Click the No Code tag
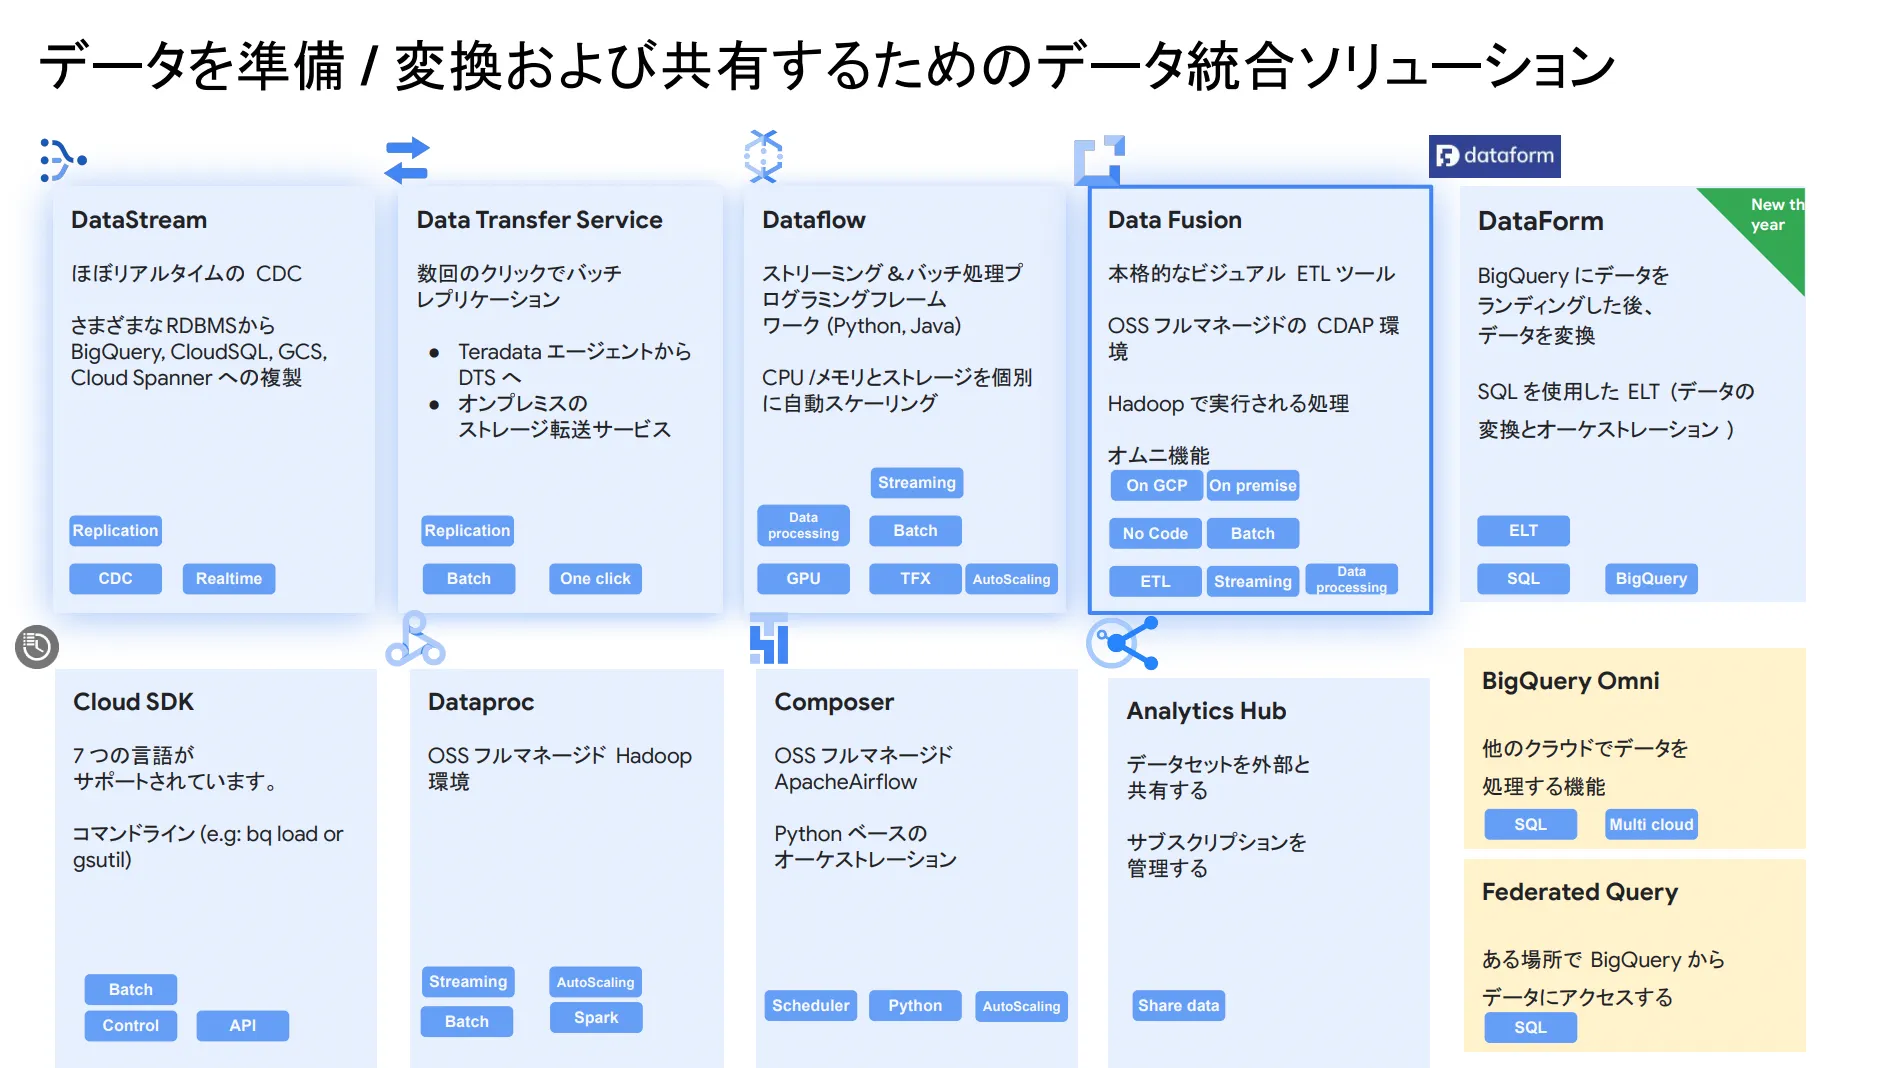 coord(1155,533)
